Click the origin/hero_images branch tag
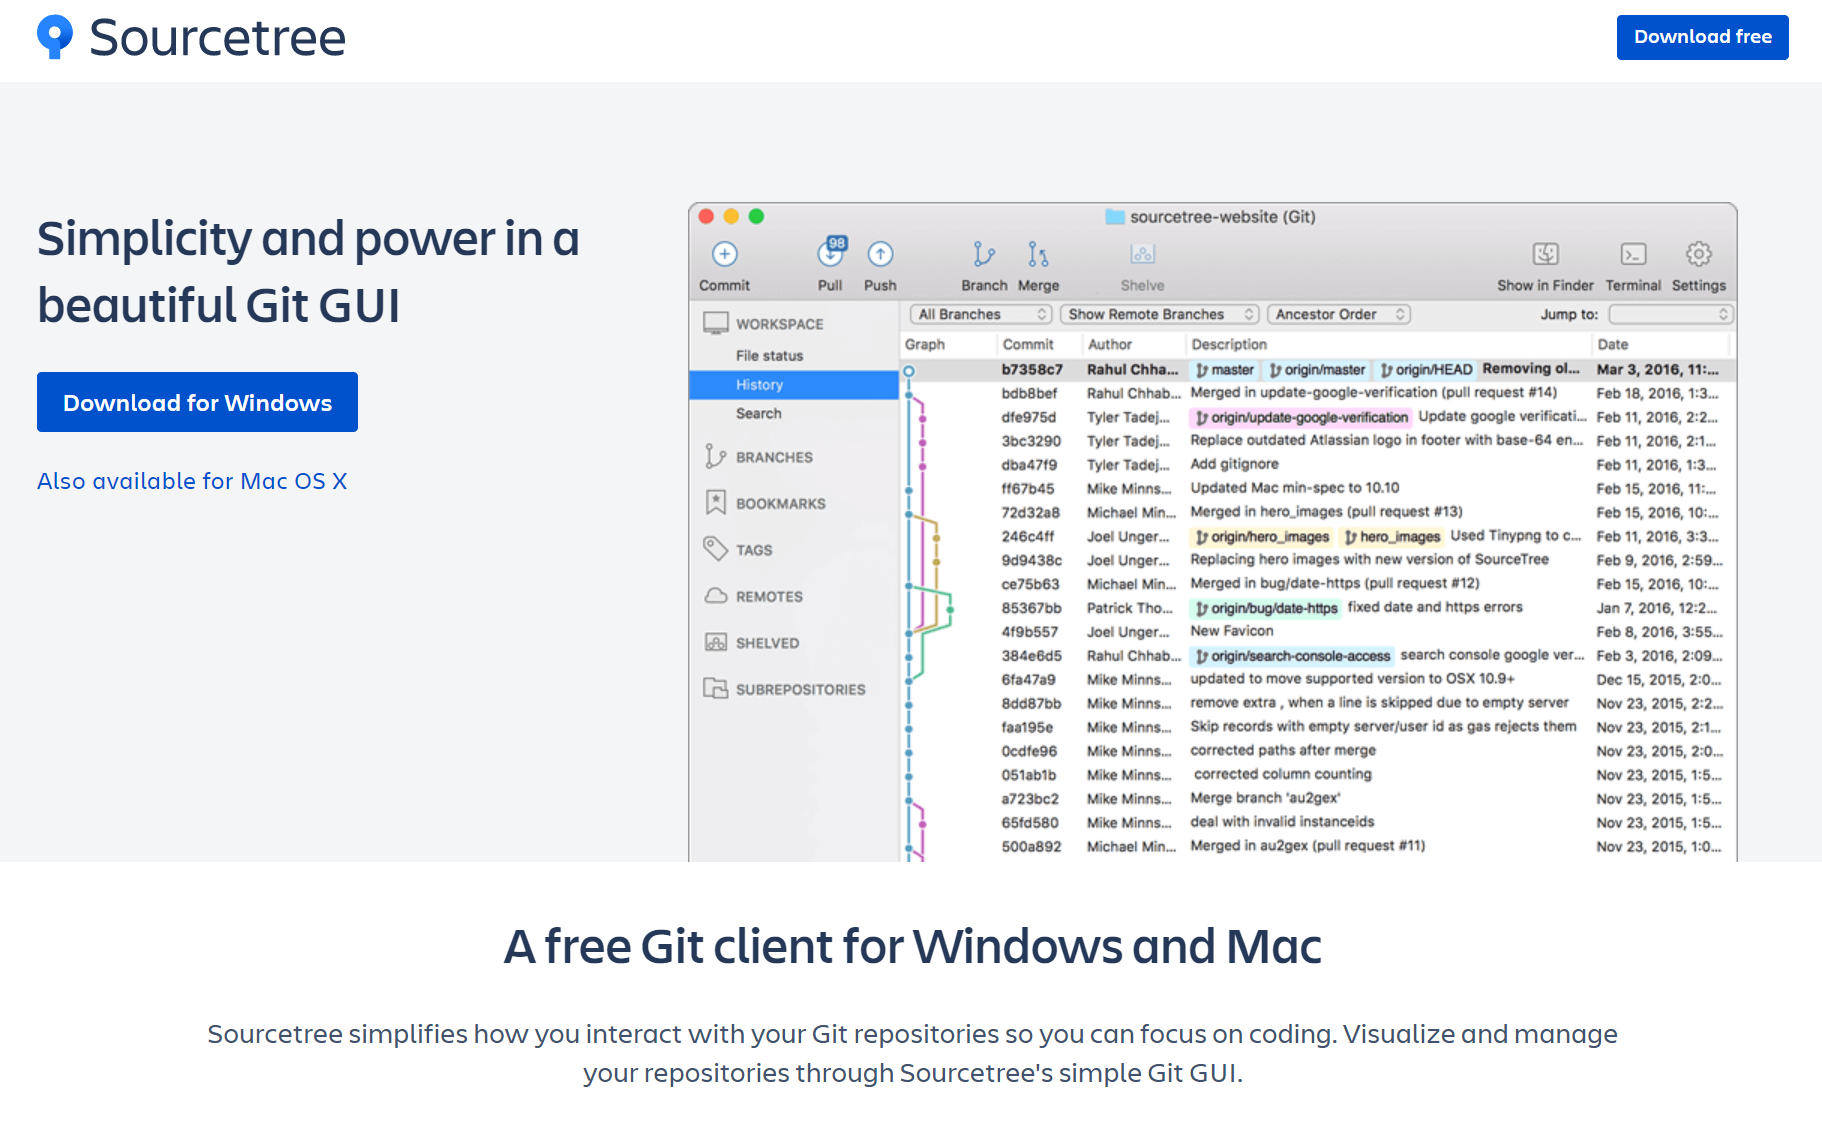1822x1130 pixels. pos(1262,537)
